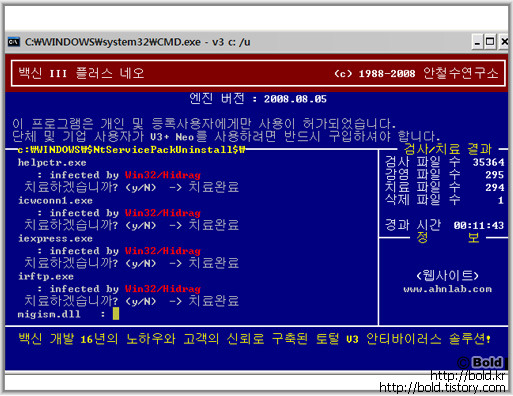
Task: Open the http://bold.kr link
Action: (x=468, y=376)
